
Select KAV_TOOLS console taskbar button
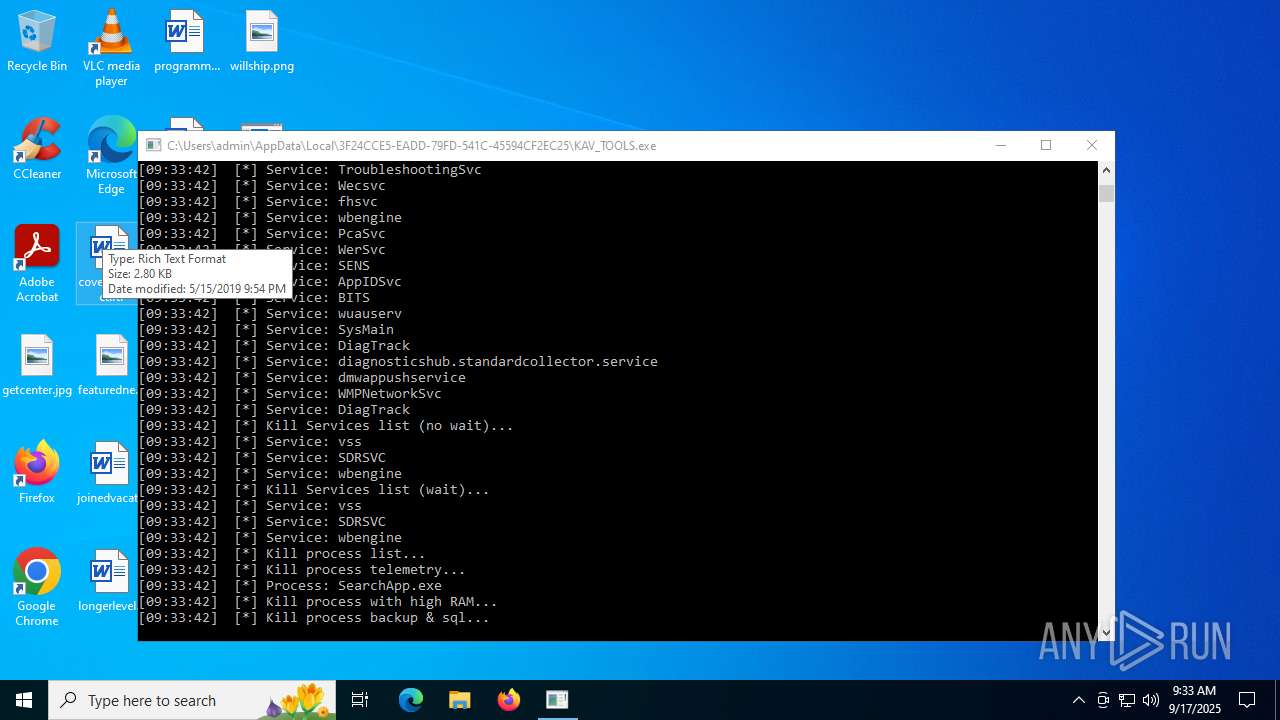(557, 700)
